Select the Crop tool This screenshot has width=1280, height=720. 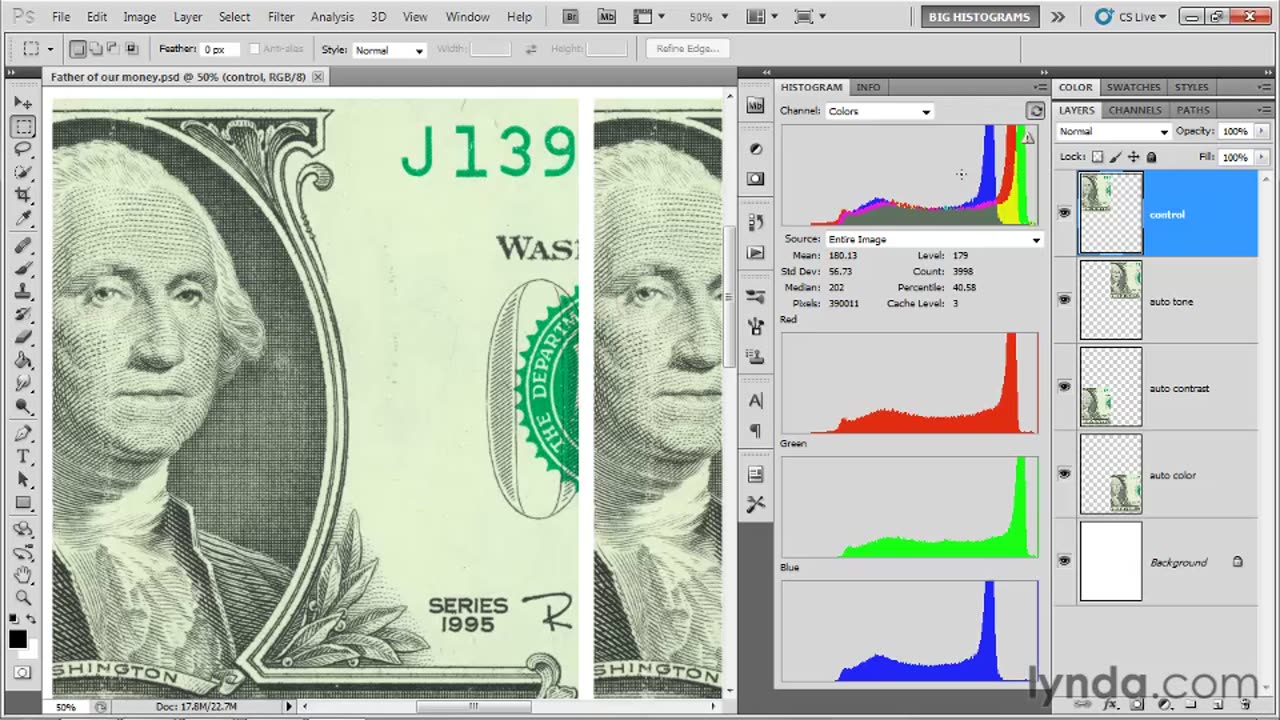[23, 195]
